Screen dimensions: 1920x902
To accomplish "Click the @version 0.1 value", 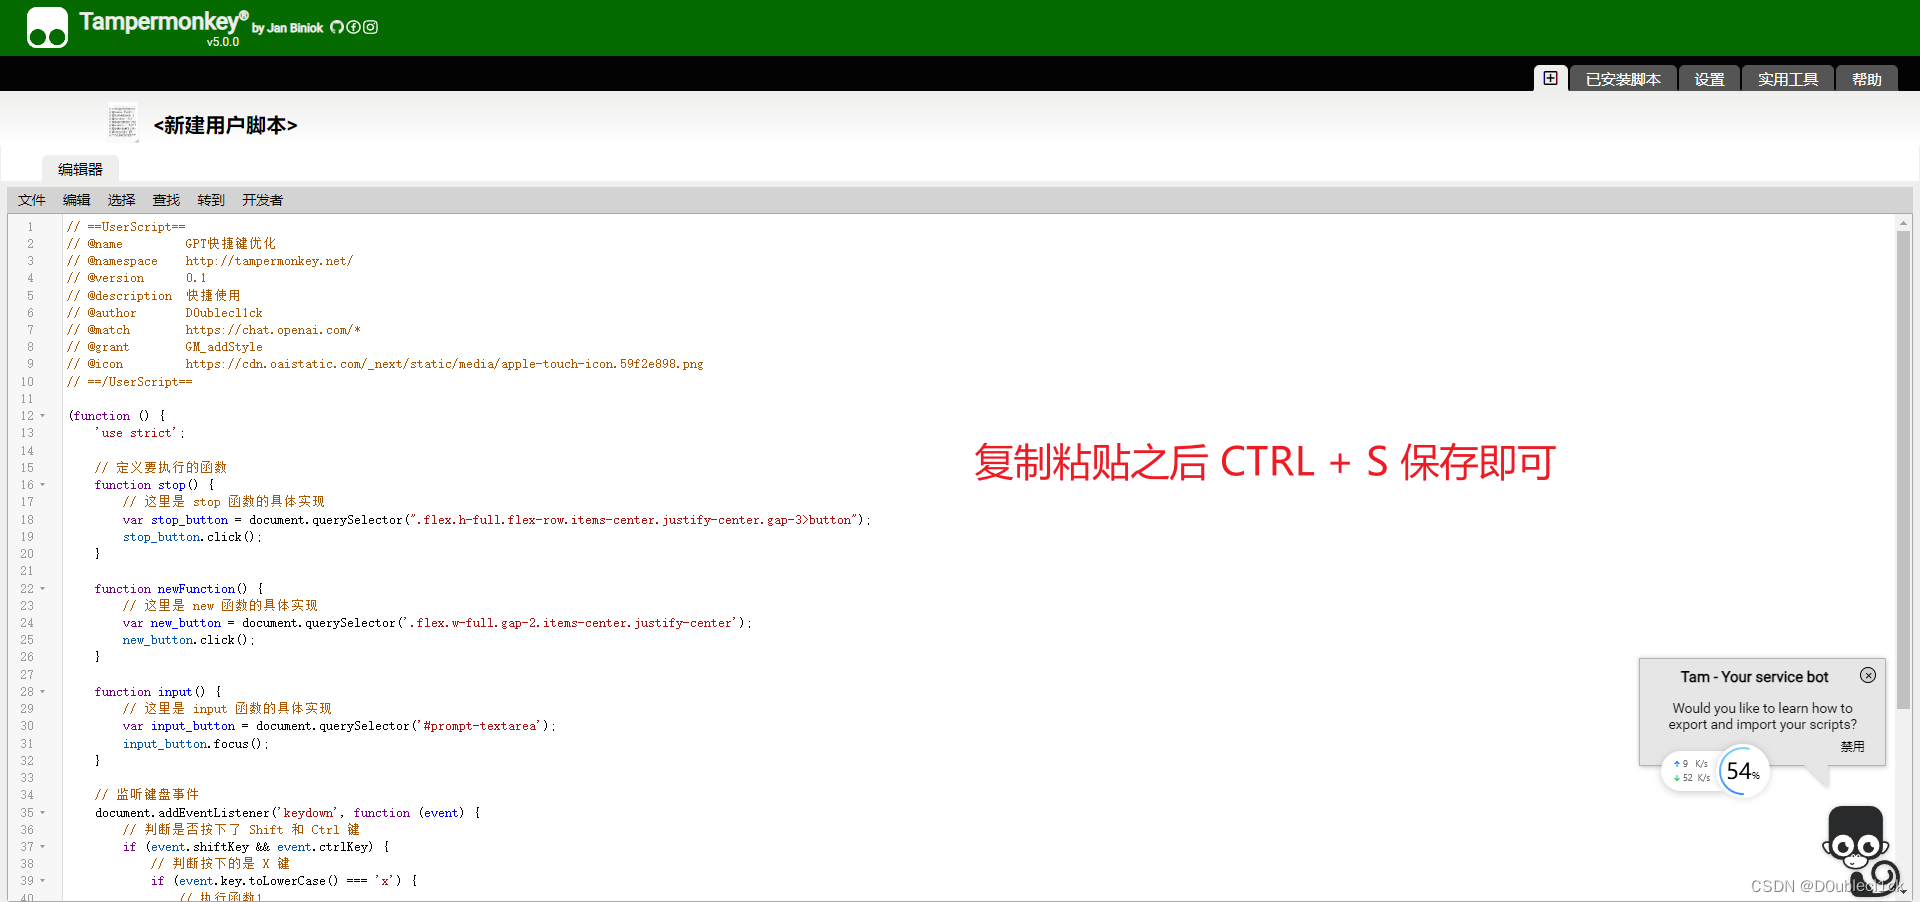I will pos(196,278).
